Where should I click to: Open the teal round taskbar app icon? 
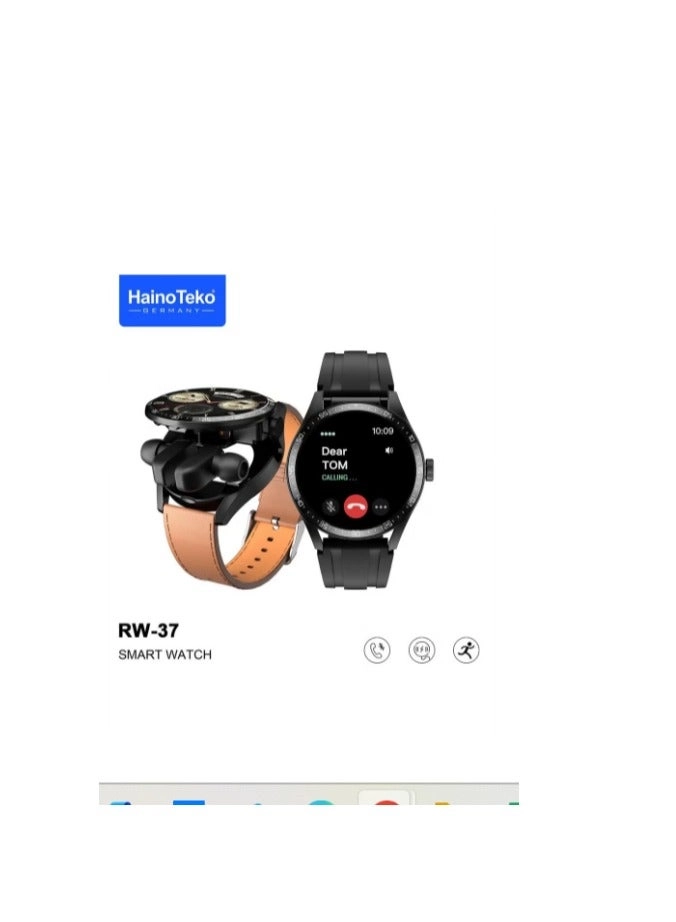(x=320, y=801)
